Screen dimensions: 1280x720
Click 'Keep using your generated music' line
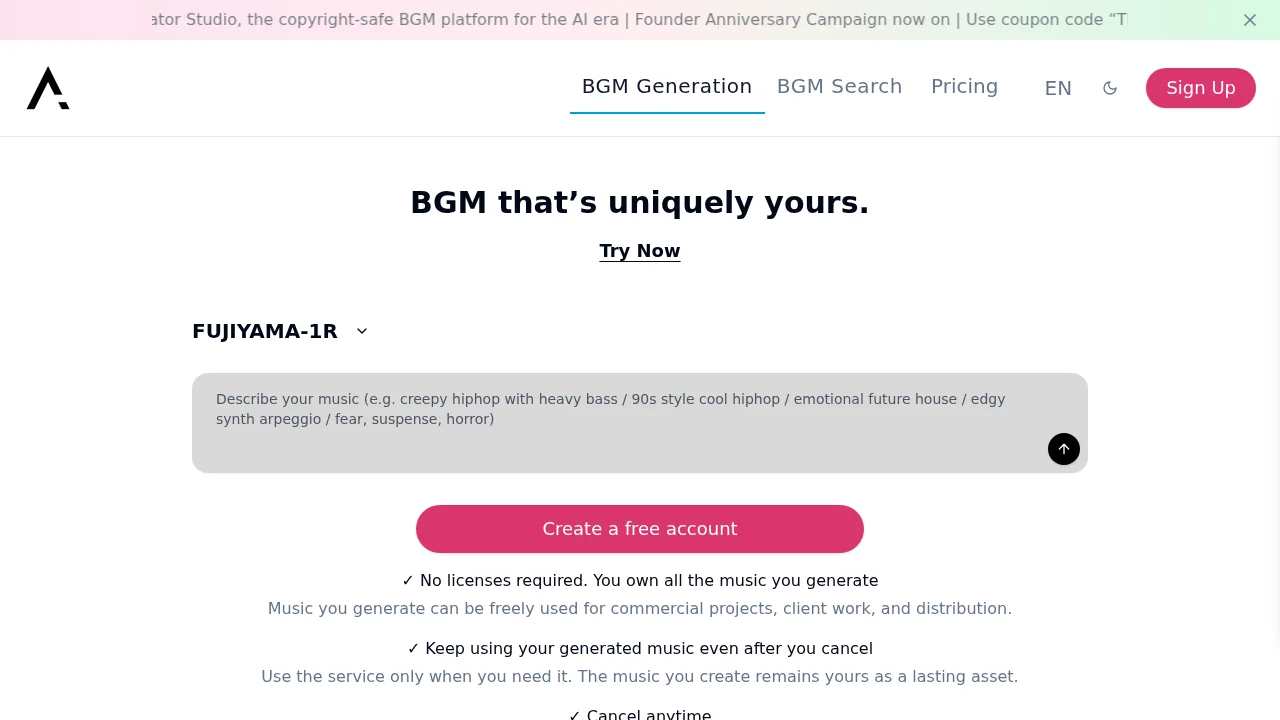pos(640,649)
